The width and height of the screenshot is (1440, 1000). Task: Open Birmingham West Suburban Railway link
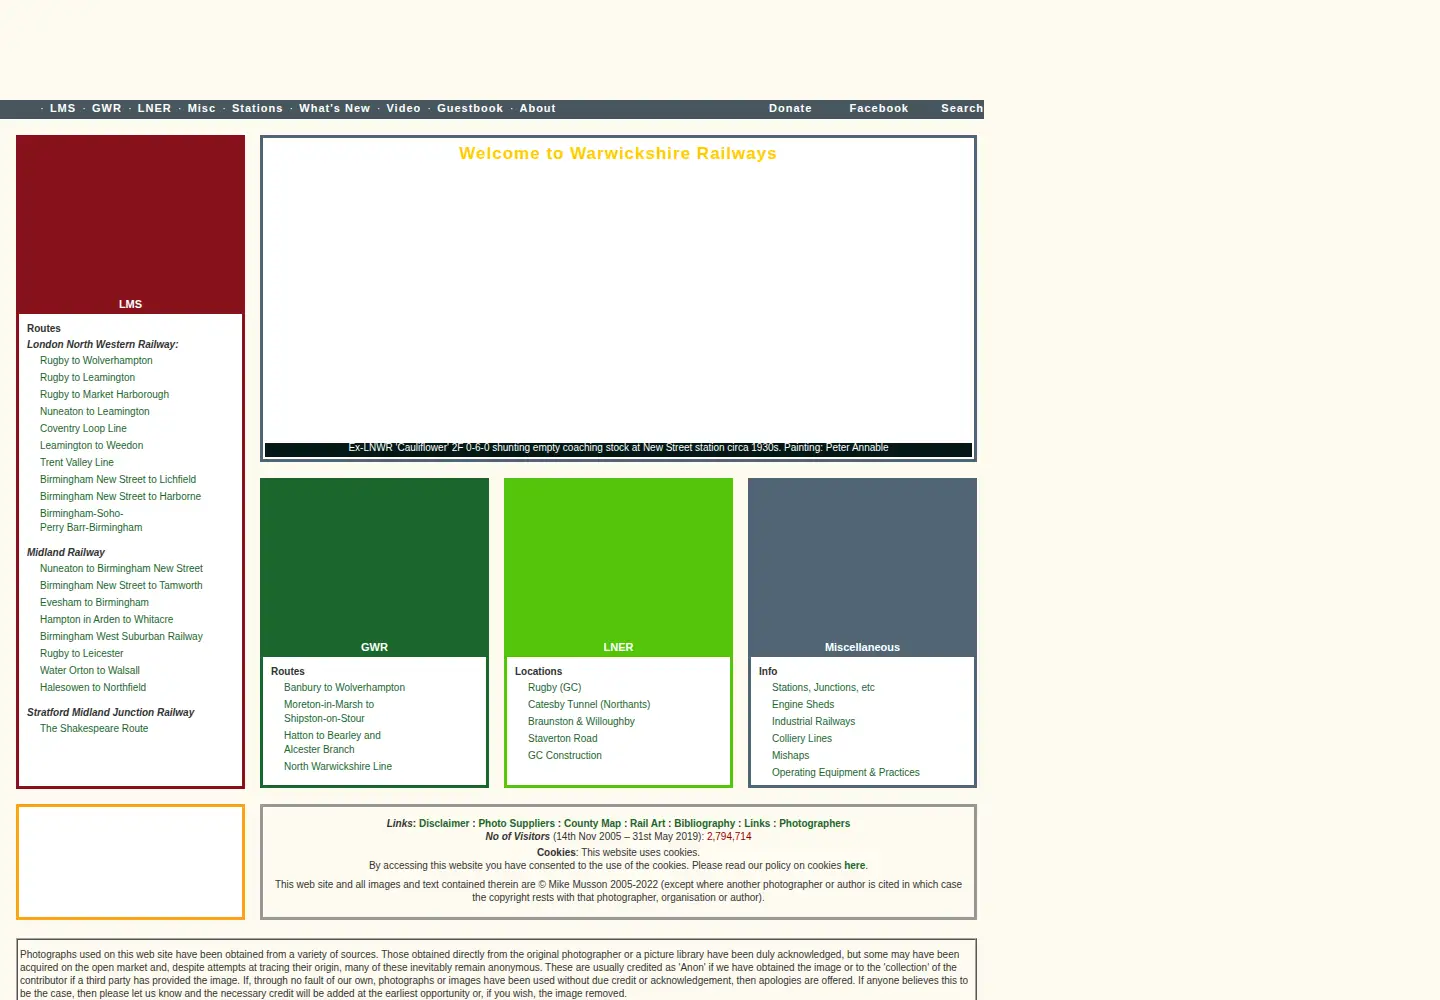pos(121,637)
